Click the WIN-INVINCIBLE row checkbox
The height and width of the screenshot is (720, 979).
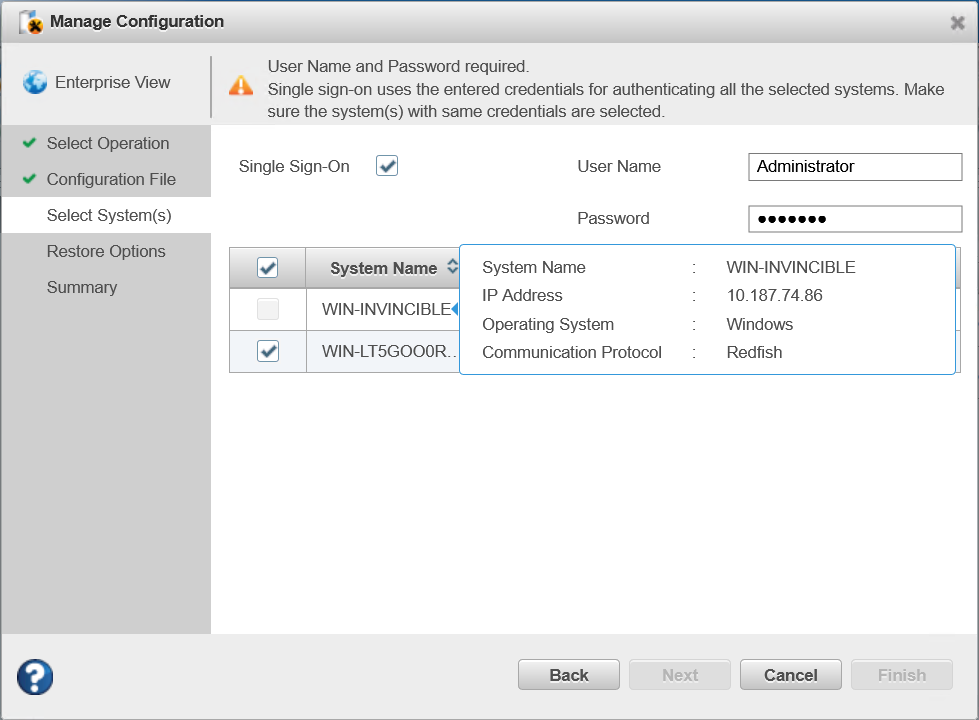pyautogui.click(x=267, y=310)
